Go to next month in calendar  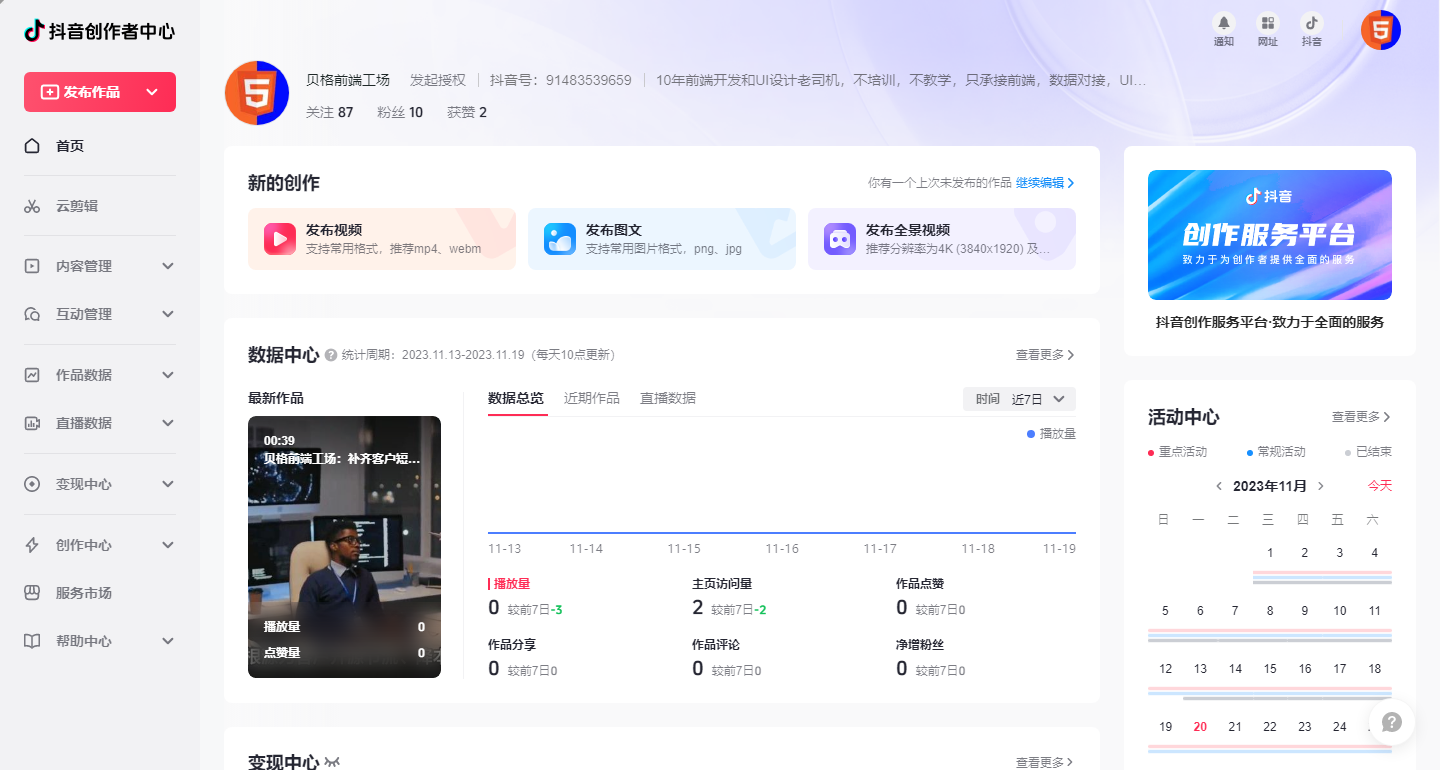coord(1321,486)
